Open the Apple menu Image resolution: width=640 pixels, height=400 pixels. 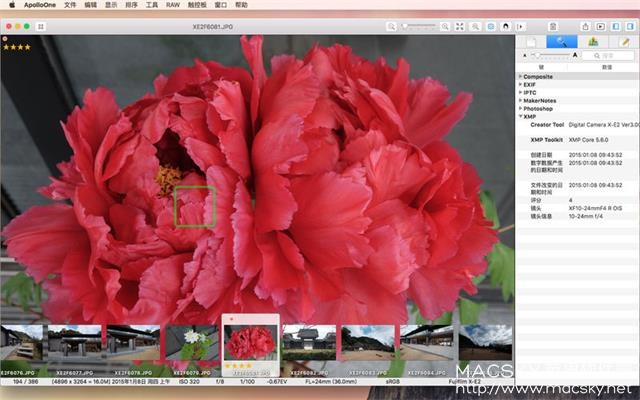12,5
